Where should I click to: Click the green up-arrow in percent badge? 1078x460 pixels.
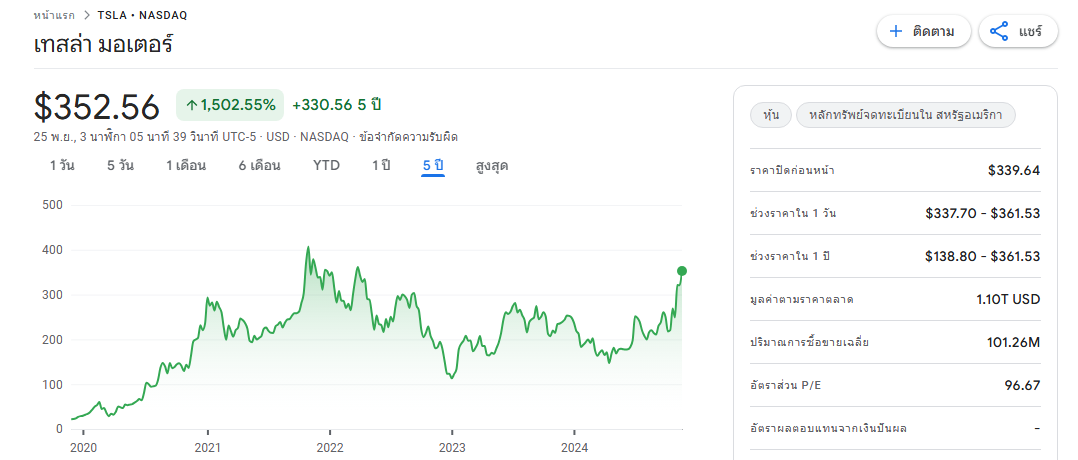[x=192, y=105]
